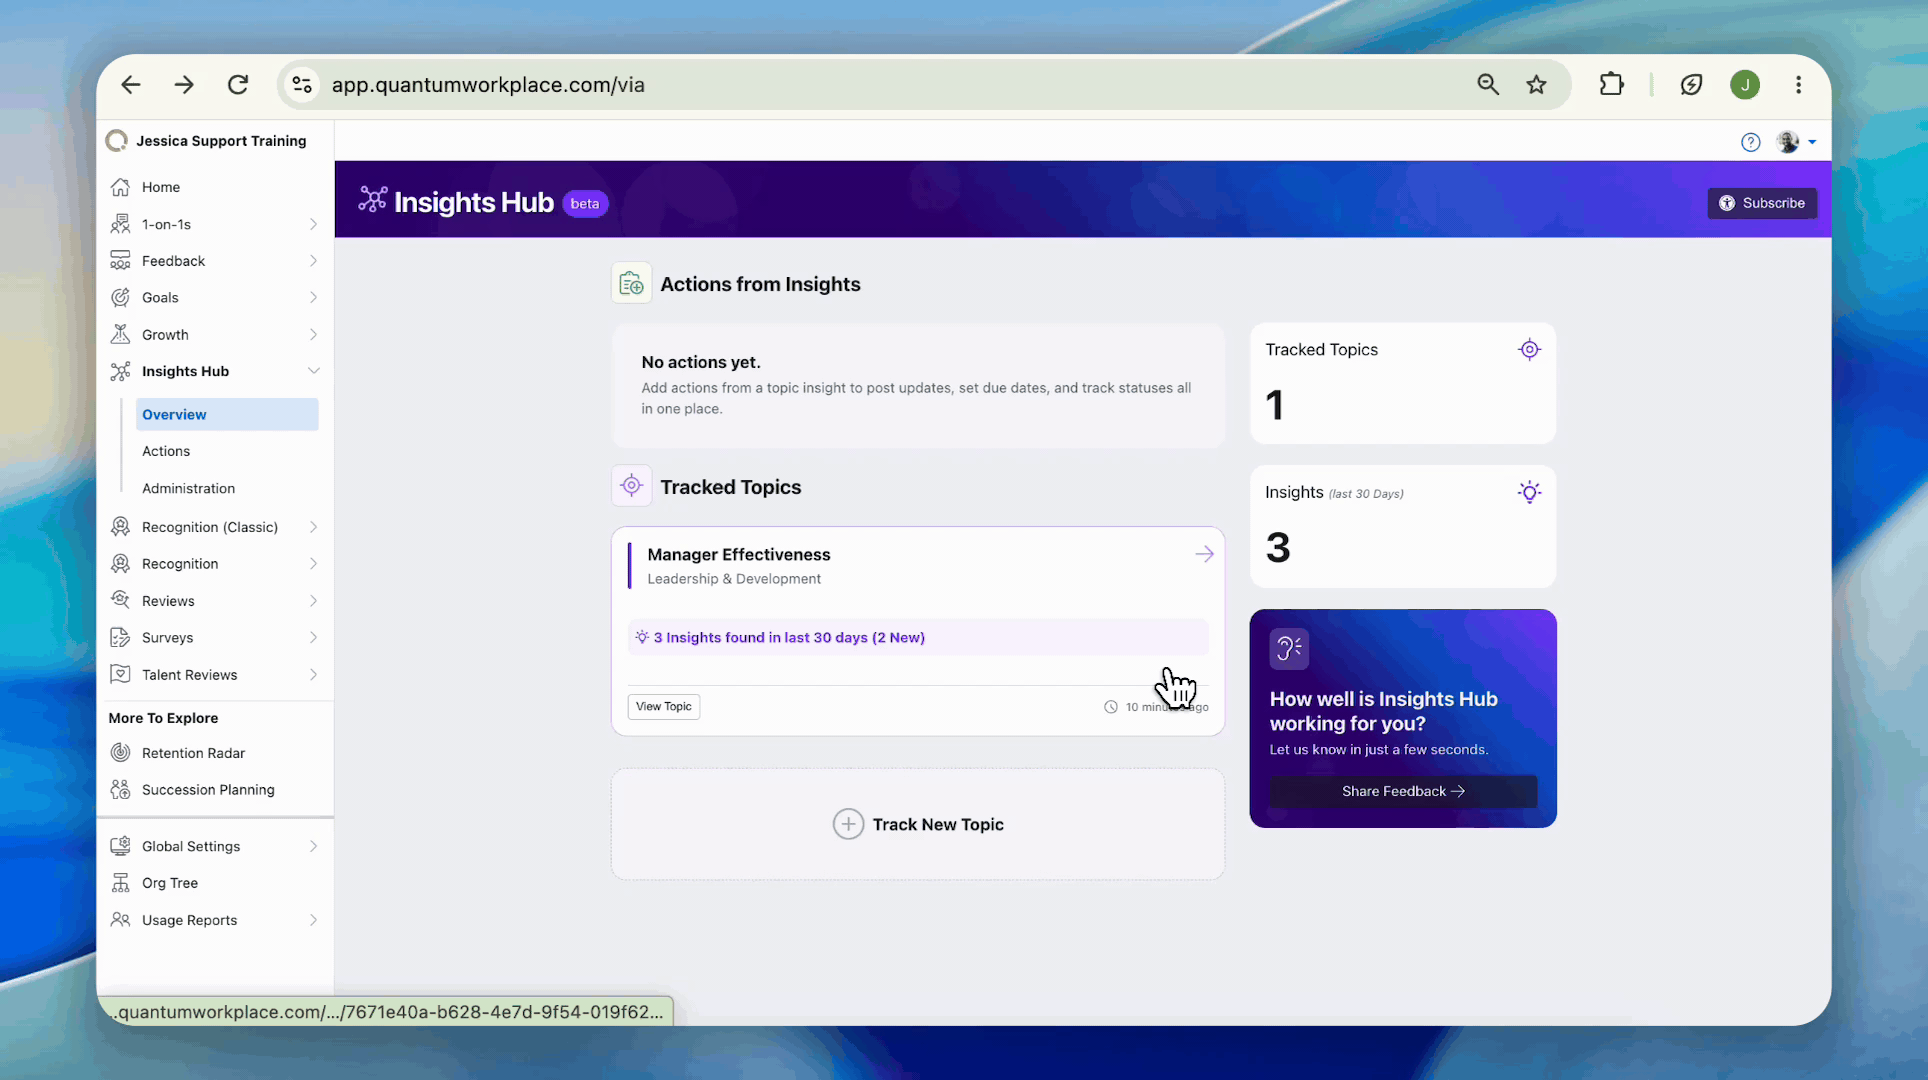The width and height of the screenshot is (1928, 1080).
Task: Expand the 1-on-1s chevron
Action: (x=313, y=224)
